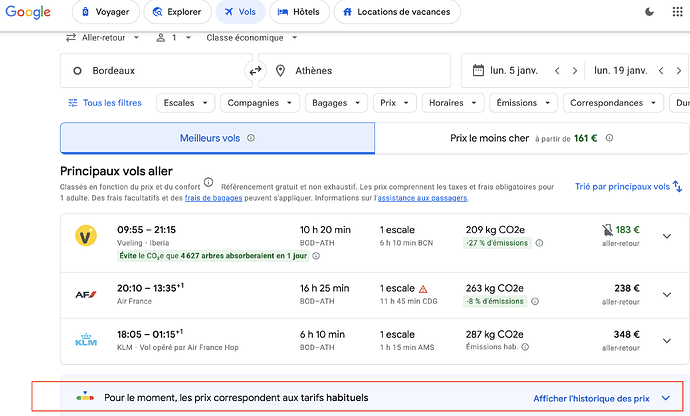Viewport: 690px width, 416px height.
Task: Expand Vueling 183 € flight details
Action: 667,236
